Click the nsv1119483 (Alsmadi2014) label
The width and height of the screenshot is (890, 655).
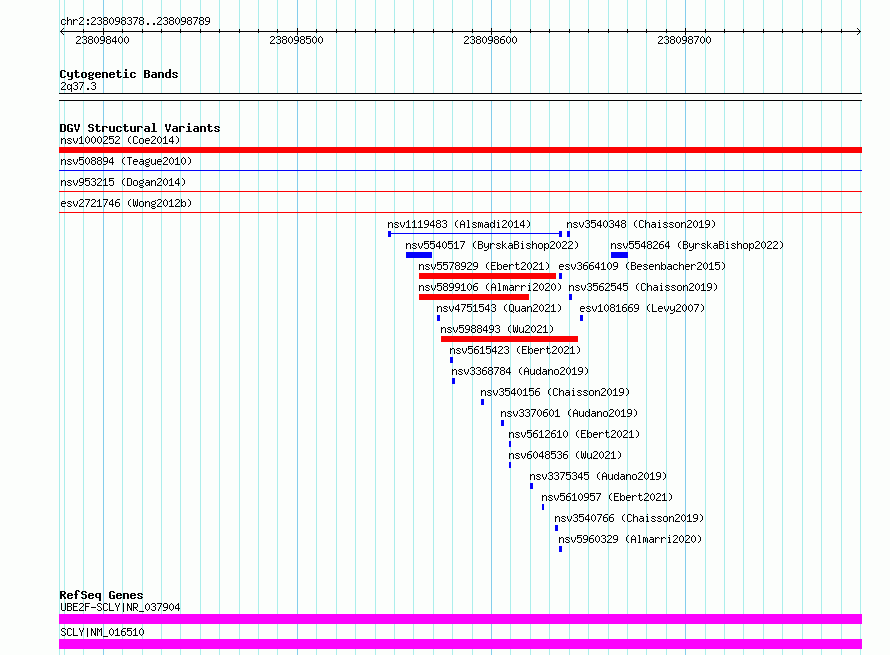[459, 224]
